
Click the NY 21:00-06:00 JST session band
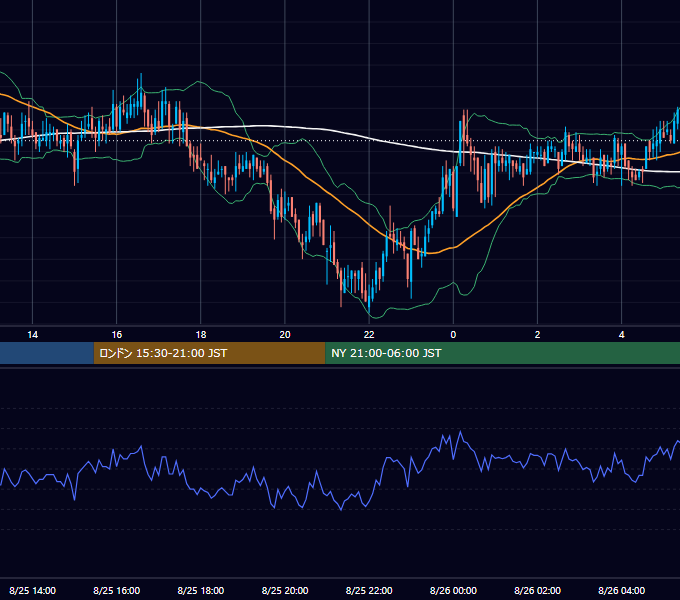point(503,353)
